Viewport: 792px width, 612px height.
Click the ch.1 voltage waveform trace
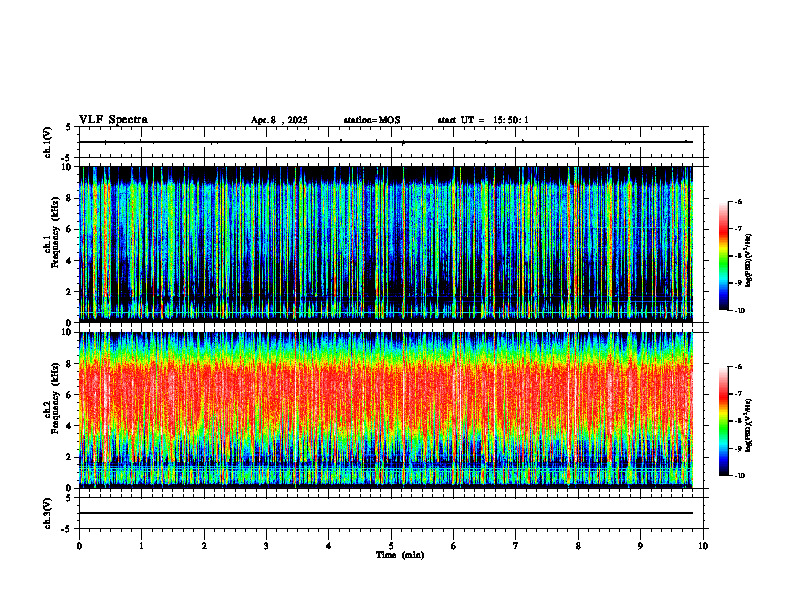click(x=386, y=142)
